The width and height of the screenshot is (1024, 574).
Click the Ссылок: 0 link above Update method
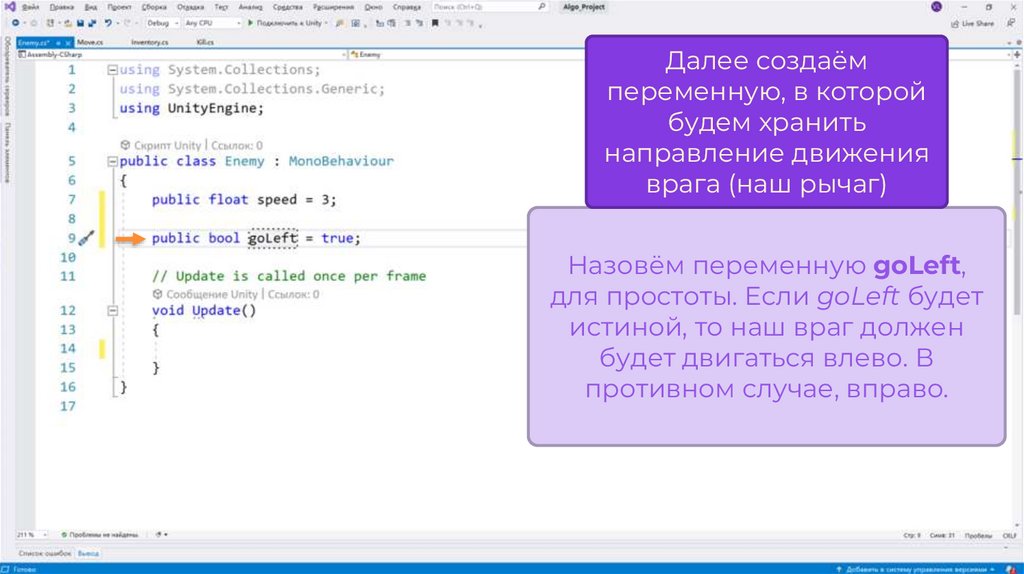click(293, 295)
